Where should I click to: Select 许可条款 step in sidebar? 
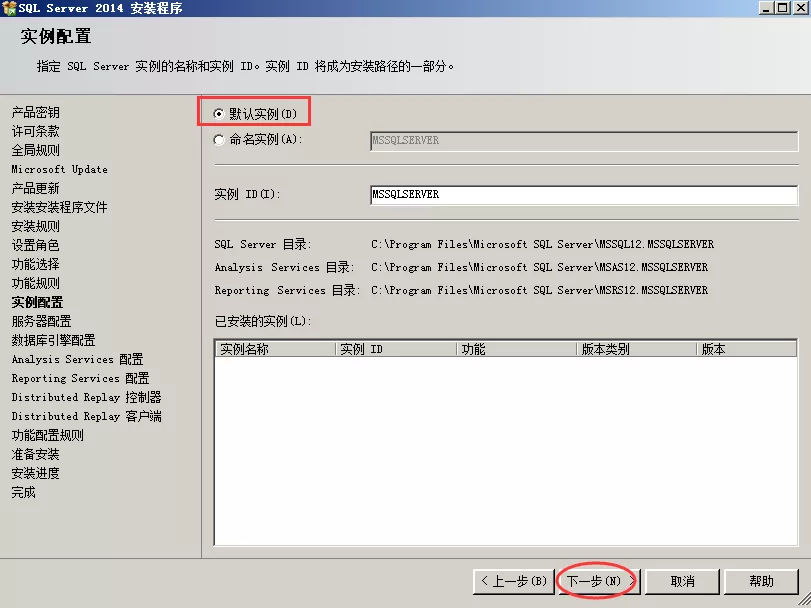point(36,131)
